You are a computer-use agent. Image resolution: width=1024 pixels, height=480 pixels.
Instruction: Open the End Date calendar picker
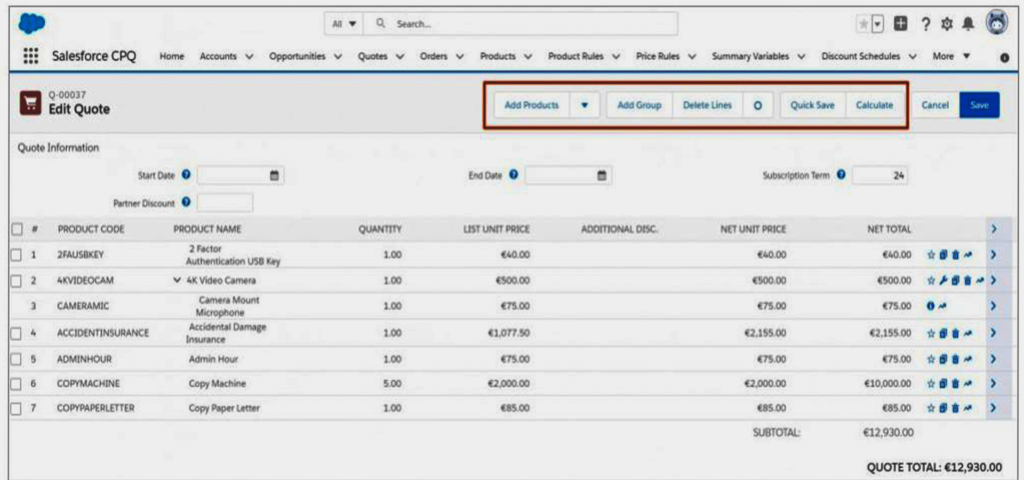coord(603,175)
